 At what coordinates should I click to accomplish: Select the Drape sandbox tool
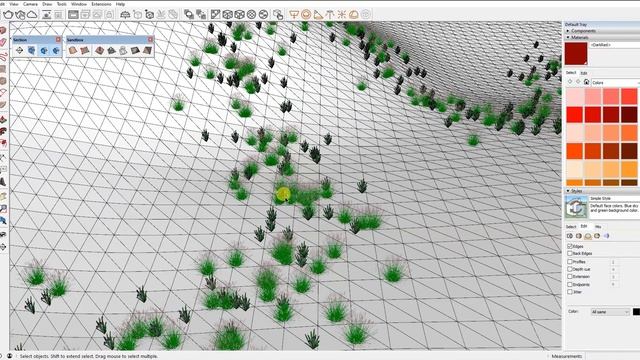point(123,50)
